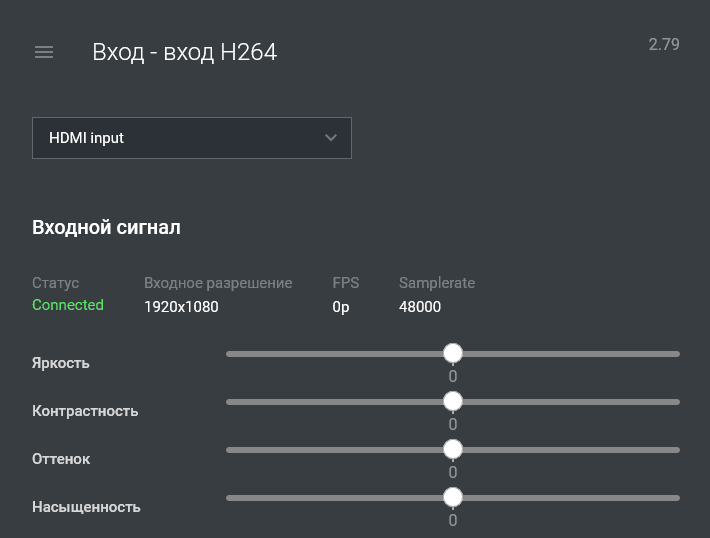Click the Насыщенность slider handle
710x538 pixels.
click(x=453, y=497)
